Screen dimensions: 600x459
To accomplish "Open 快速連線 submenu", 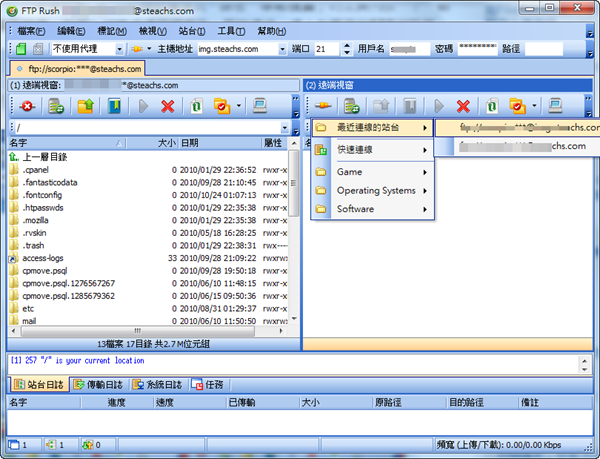I will click(373, 150).
